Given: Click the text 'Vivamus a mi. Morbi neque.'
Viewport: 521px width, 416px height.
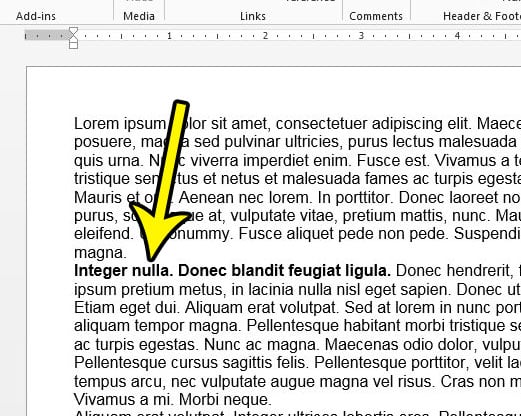Looking at the screenshot, I should pyautogui.click(x=173, y=399).
